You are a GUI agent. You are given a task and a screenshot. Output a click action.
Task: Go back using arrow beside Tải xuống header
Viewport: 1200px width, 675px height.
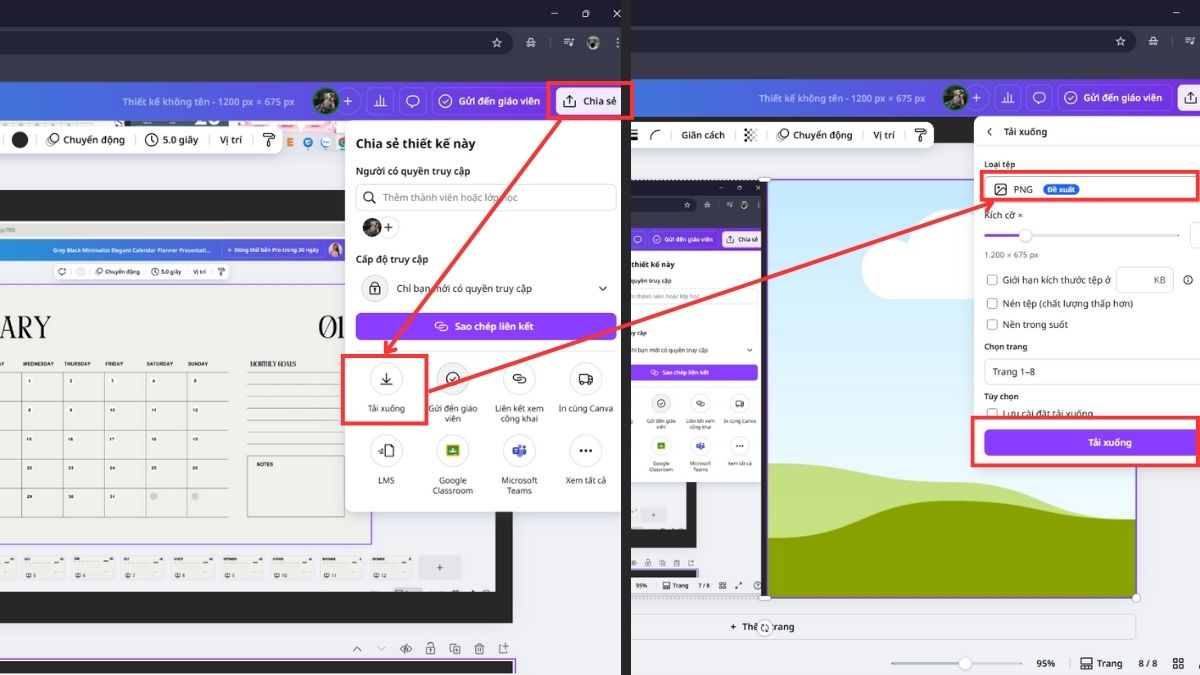point(990,132)
